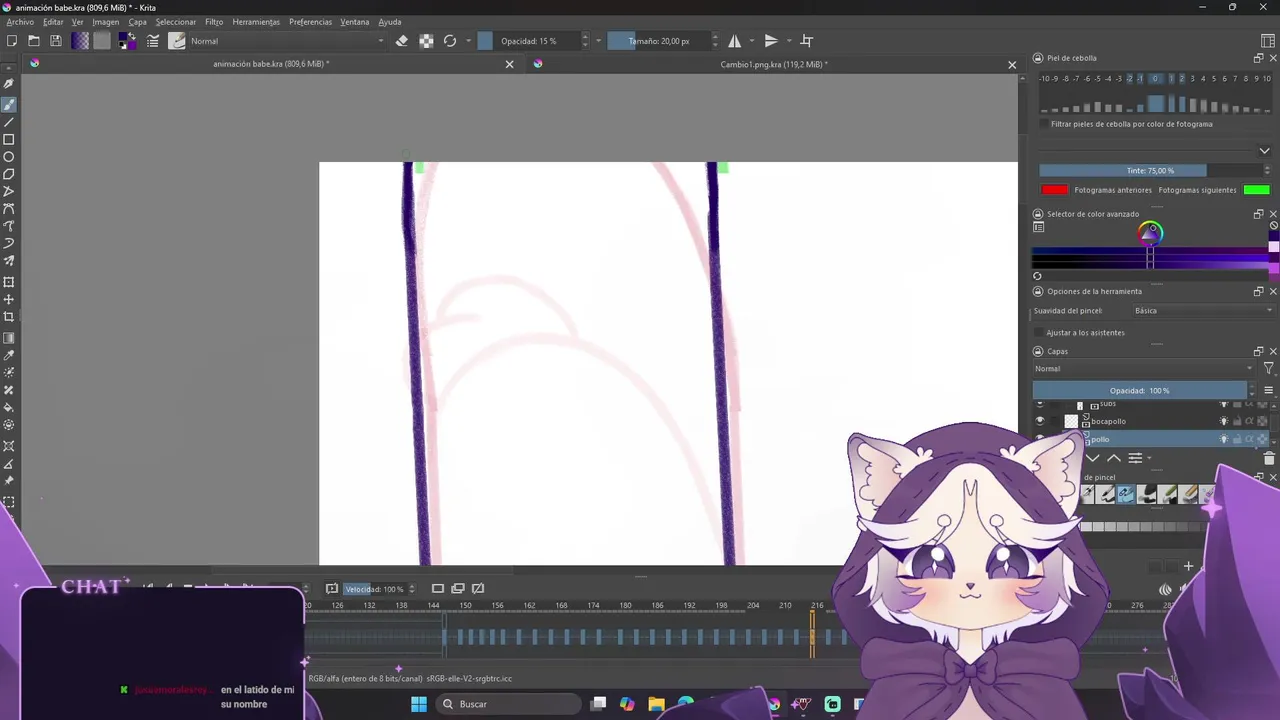Toggle preserve alpha checker icon
Image resolution: width=1280 pixels, height=720 pixels.
(x=426, y=41)
